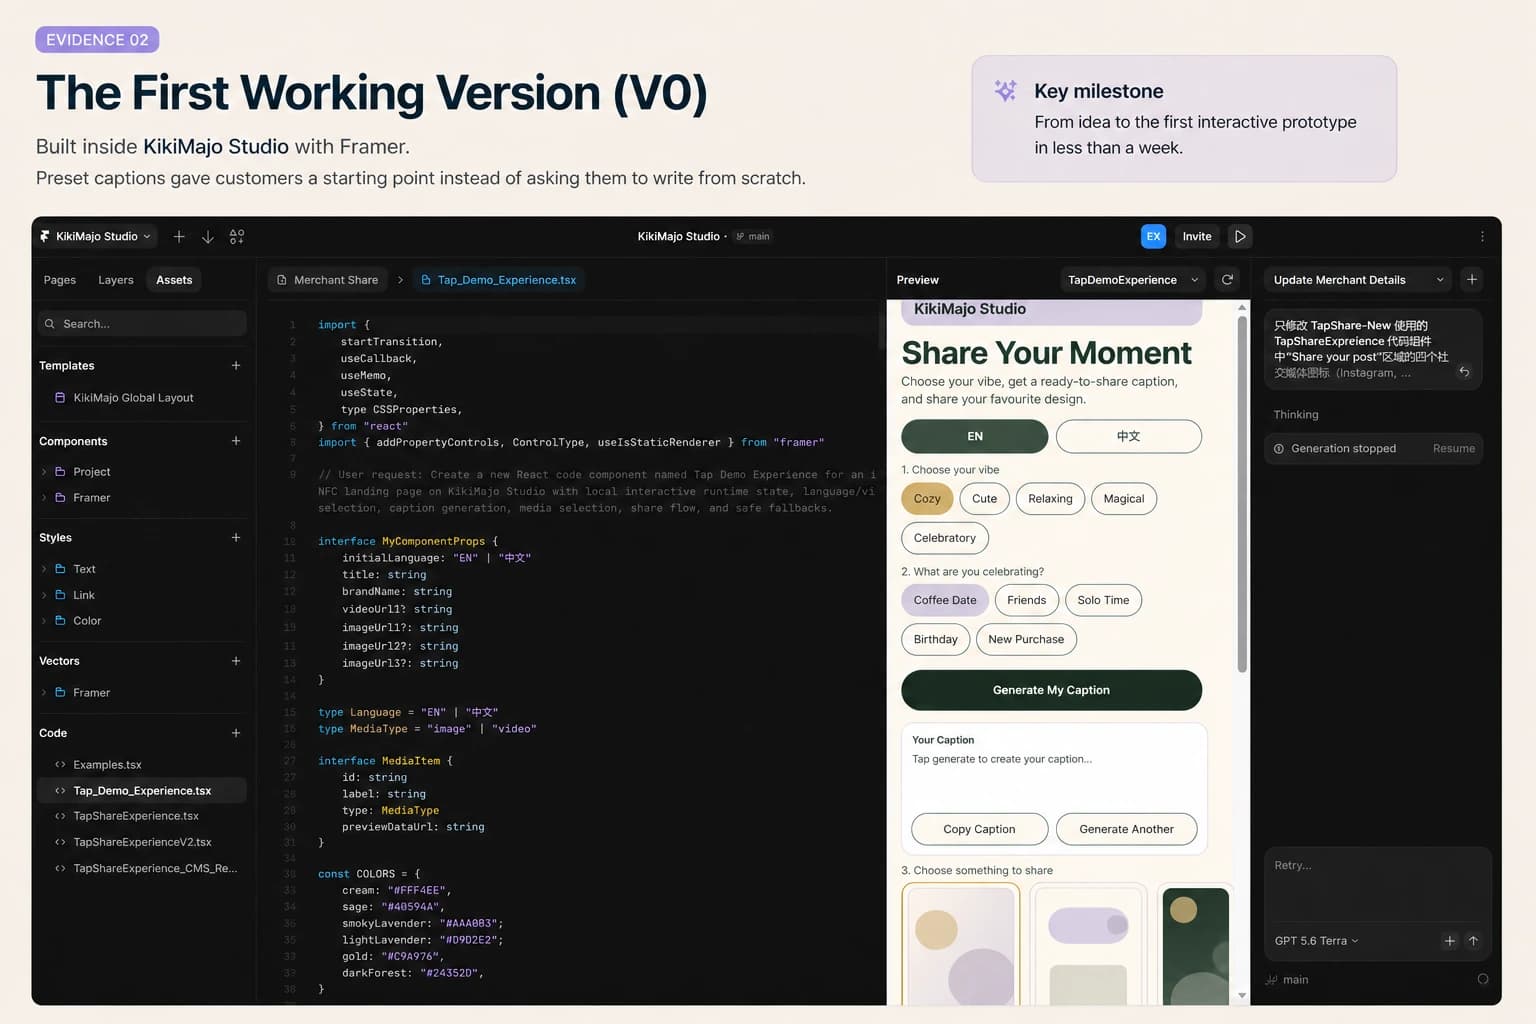Expand the Color styles folder

[x=43, y=621]
